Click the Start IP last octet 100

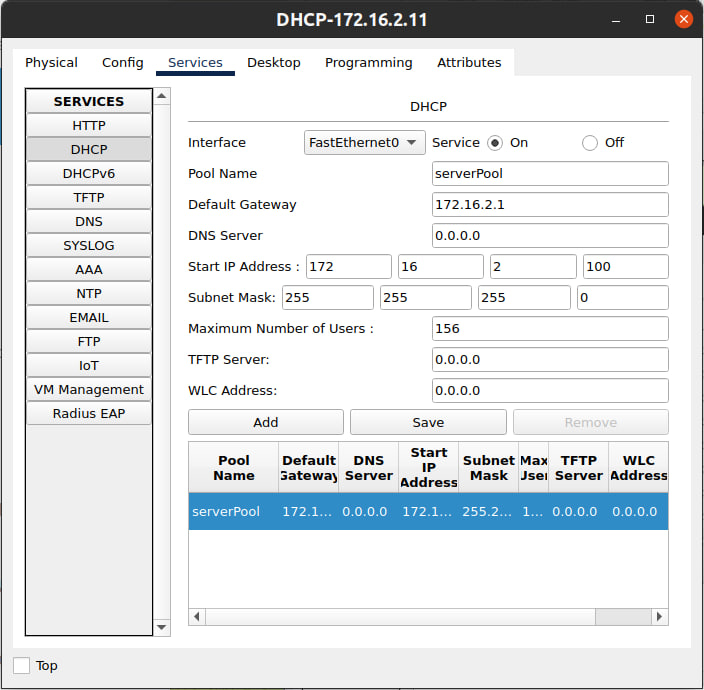click(x=626, y=266)
